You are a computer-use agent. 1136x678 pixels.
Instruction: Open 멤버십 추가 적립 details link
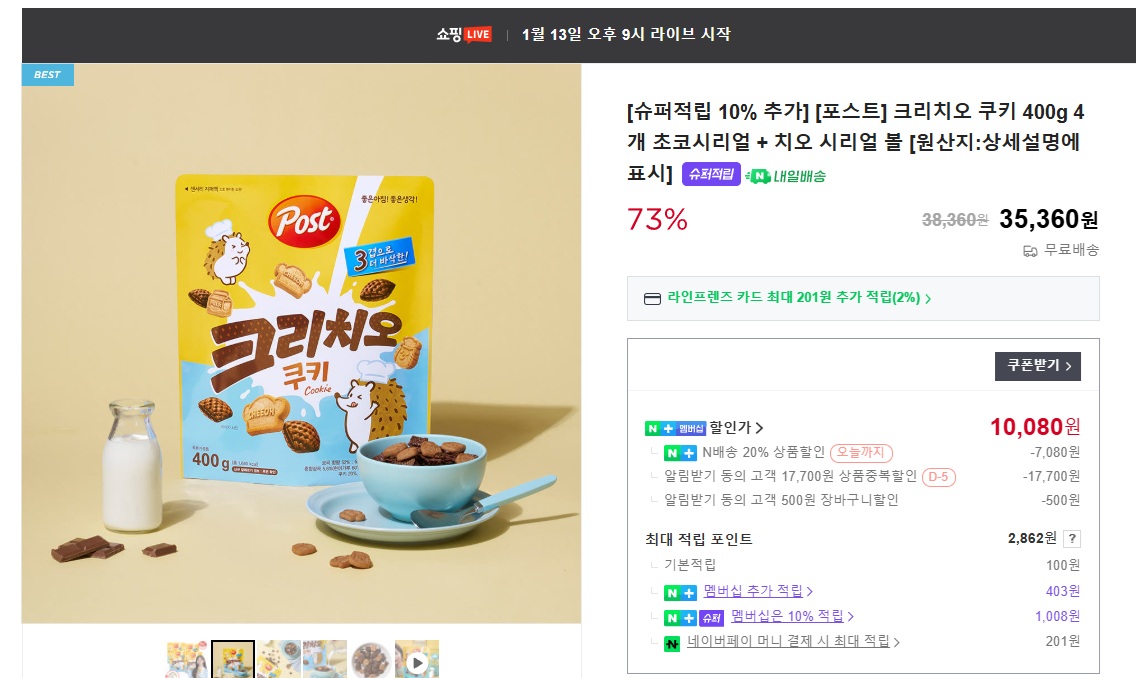click(x=758, y=591)
